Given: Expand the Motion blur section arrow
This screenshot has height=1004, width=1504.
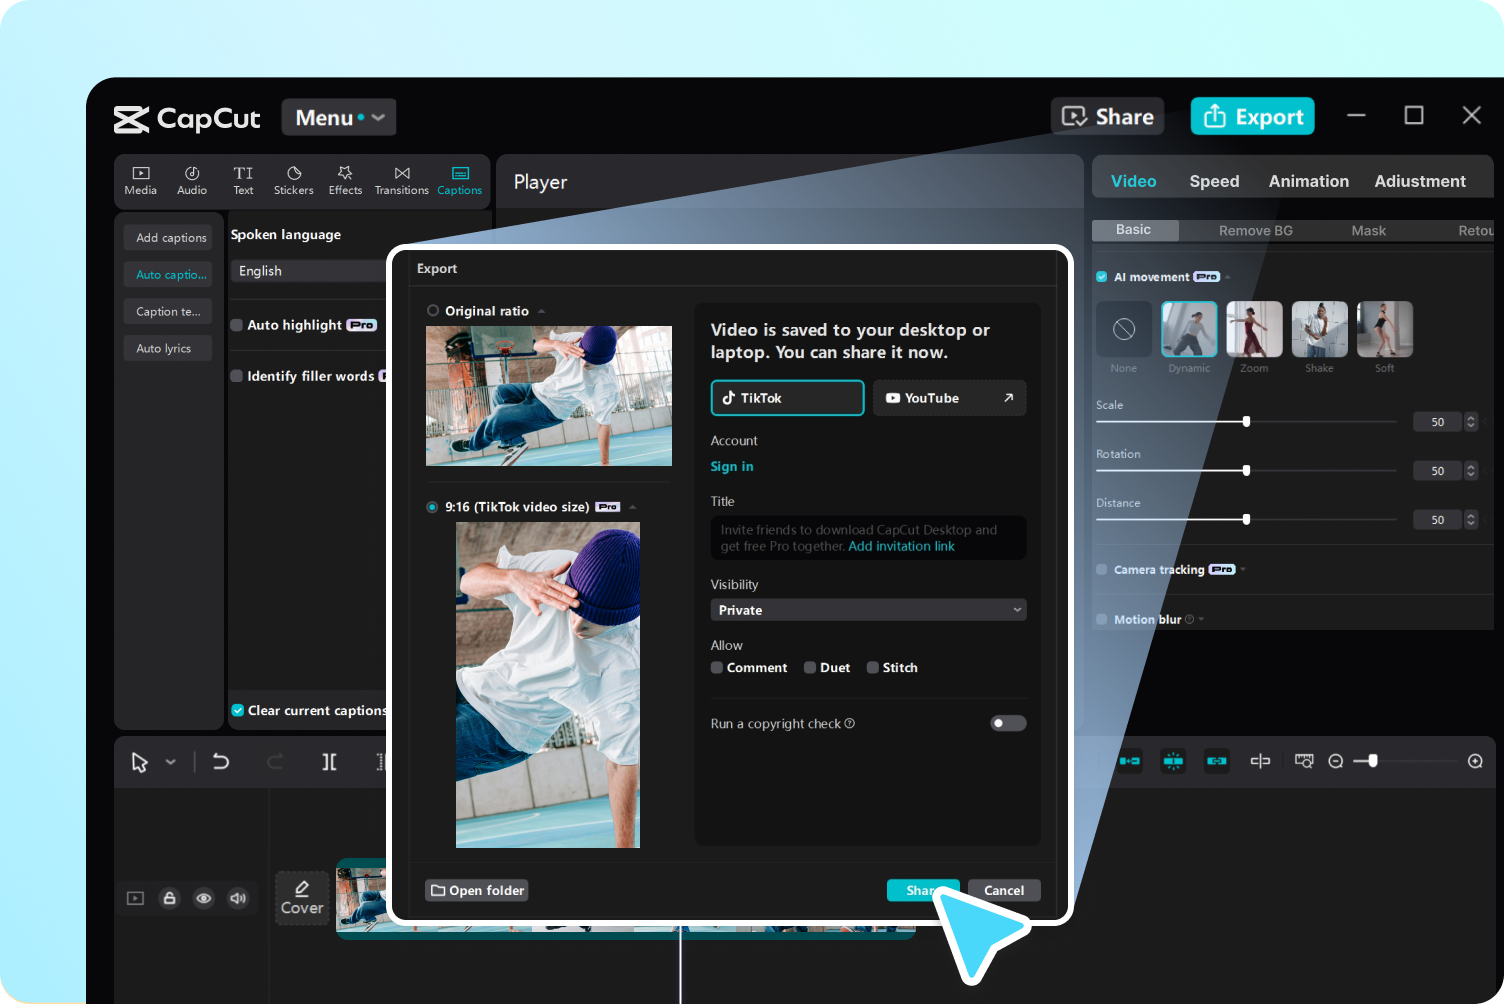Looking at the screenshot, I should (x=1201, y=619).
